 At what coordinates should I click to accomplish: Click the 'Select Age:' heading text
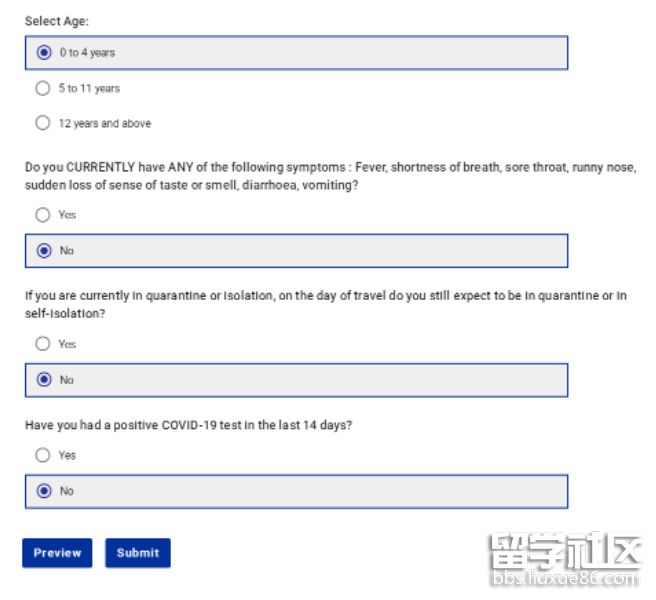pos(56,21)
